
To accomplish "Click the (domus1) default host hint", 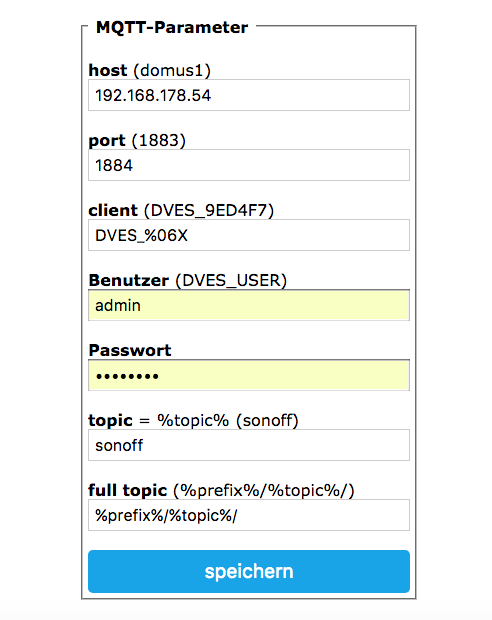I will point(172,70).
